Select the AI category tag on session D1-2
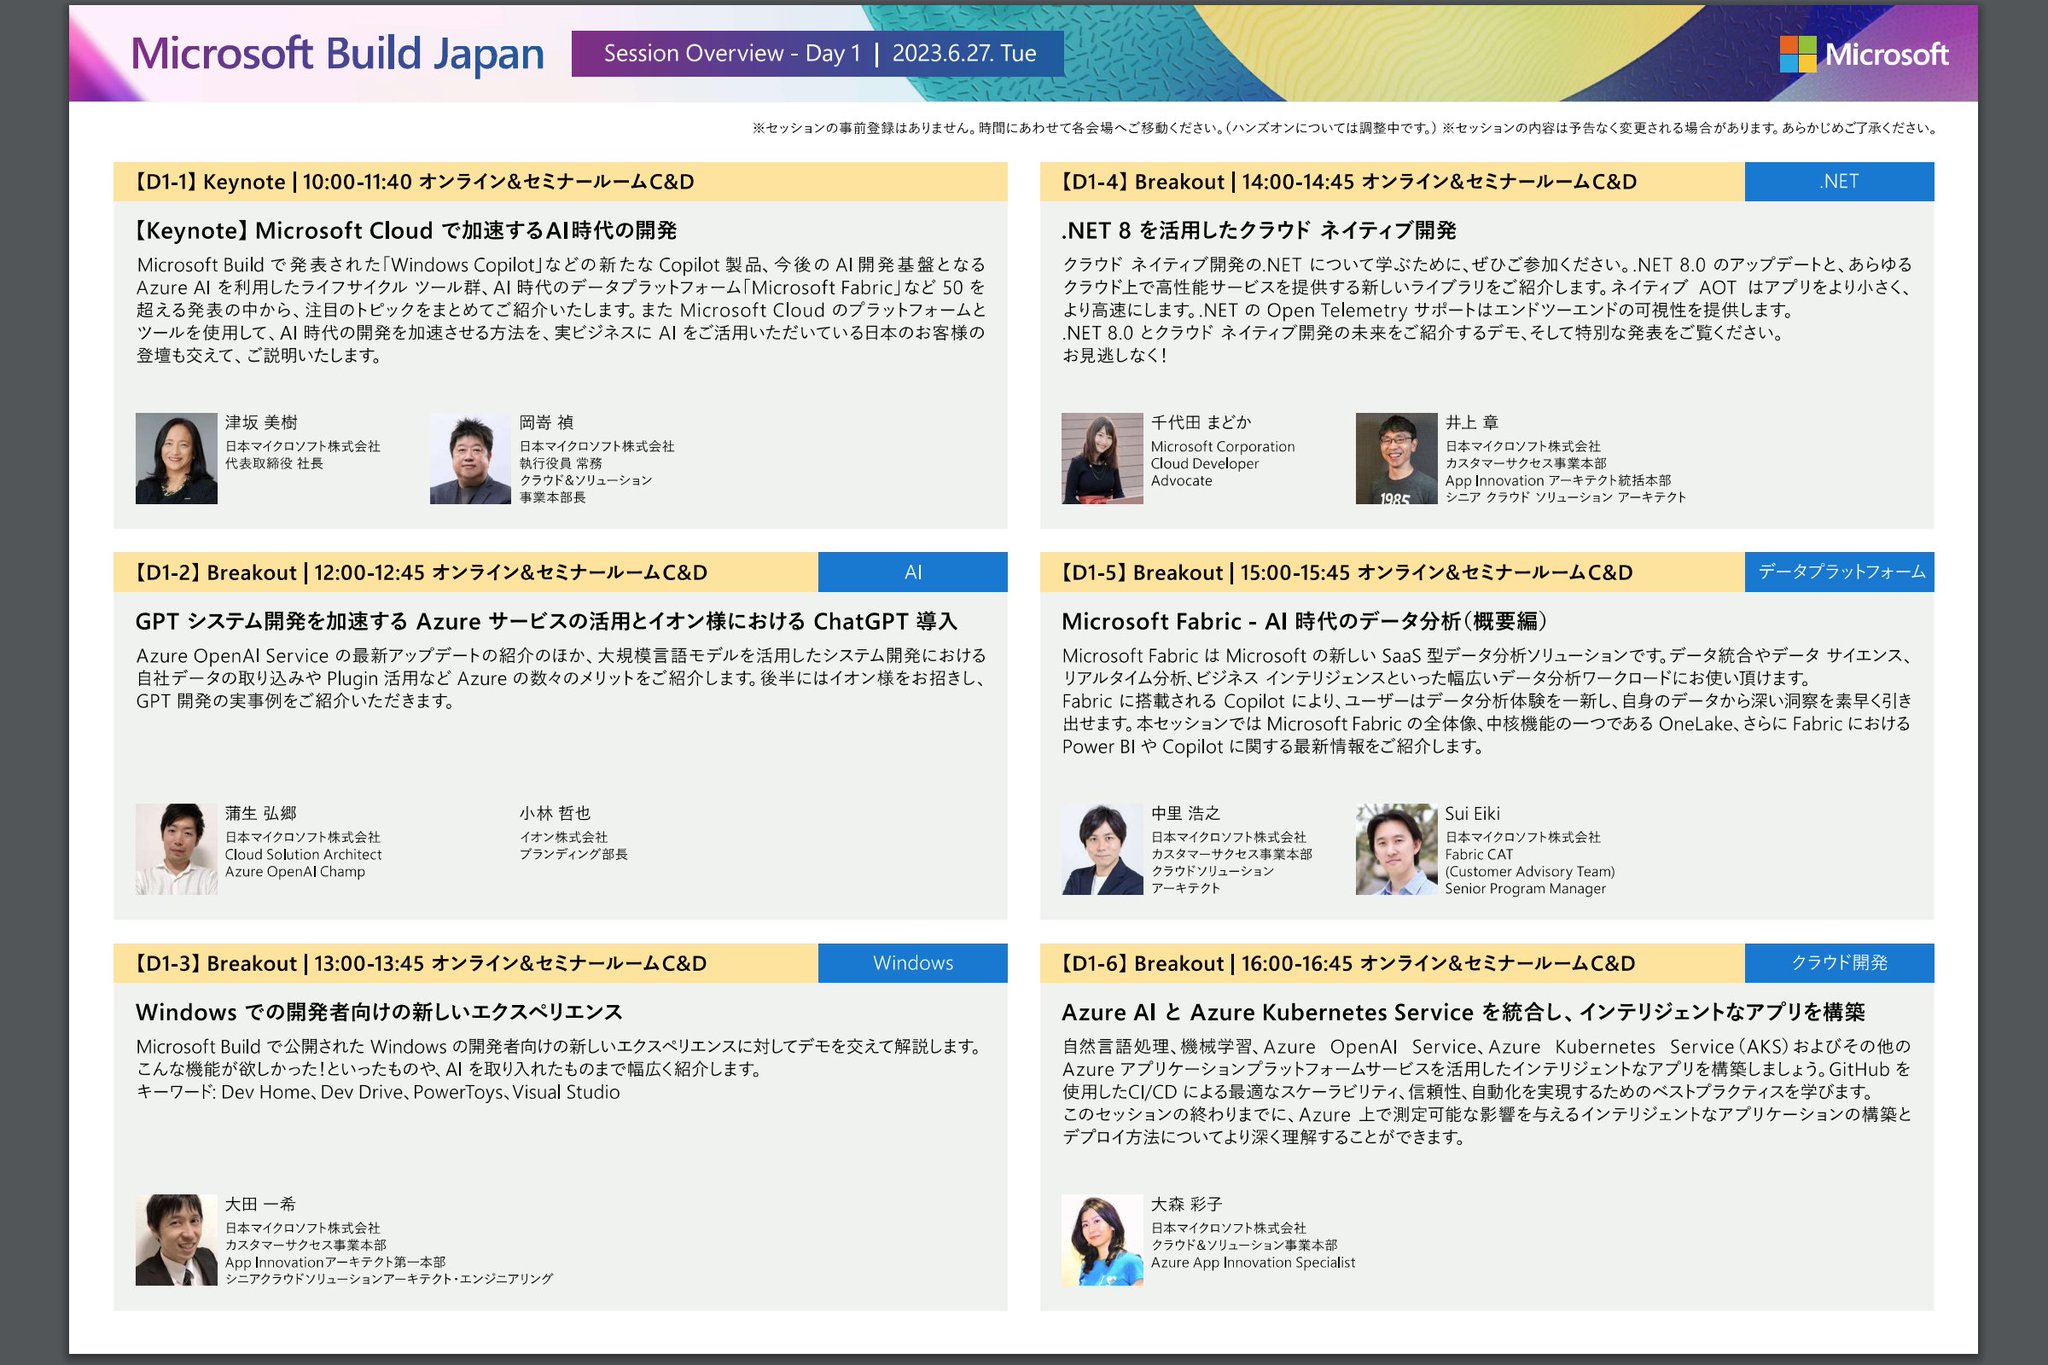This screenshot has width=2048, height=1365. coord(911,571)
